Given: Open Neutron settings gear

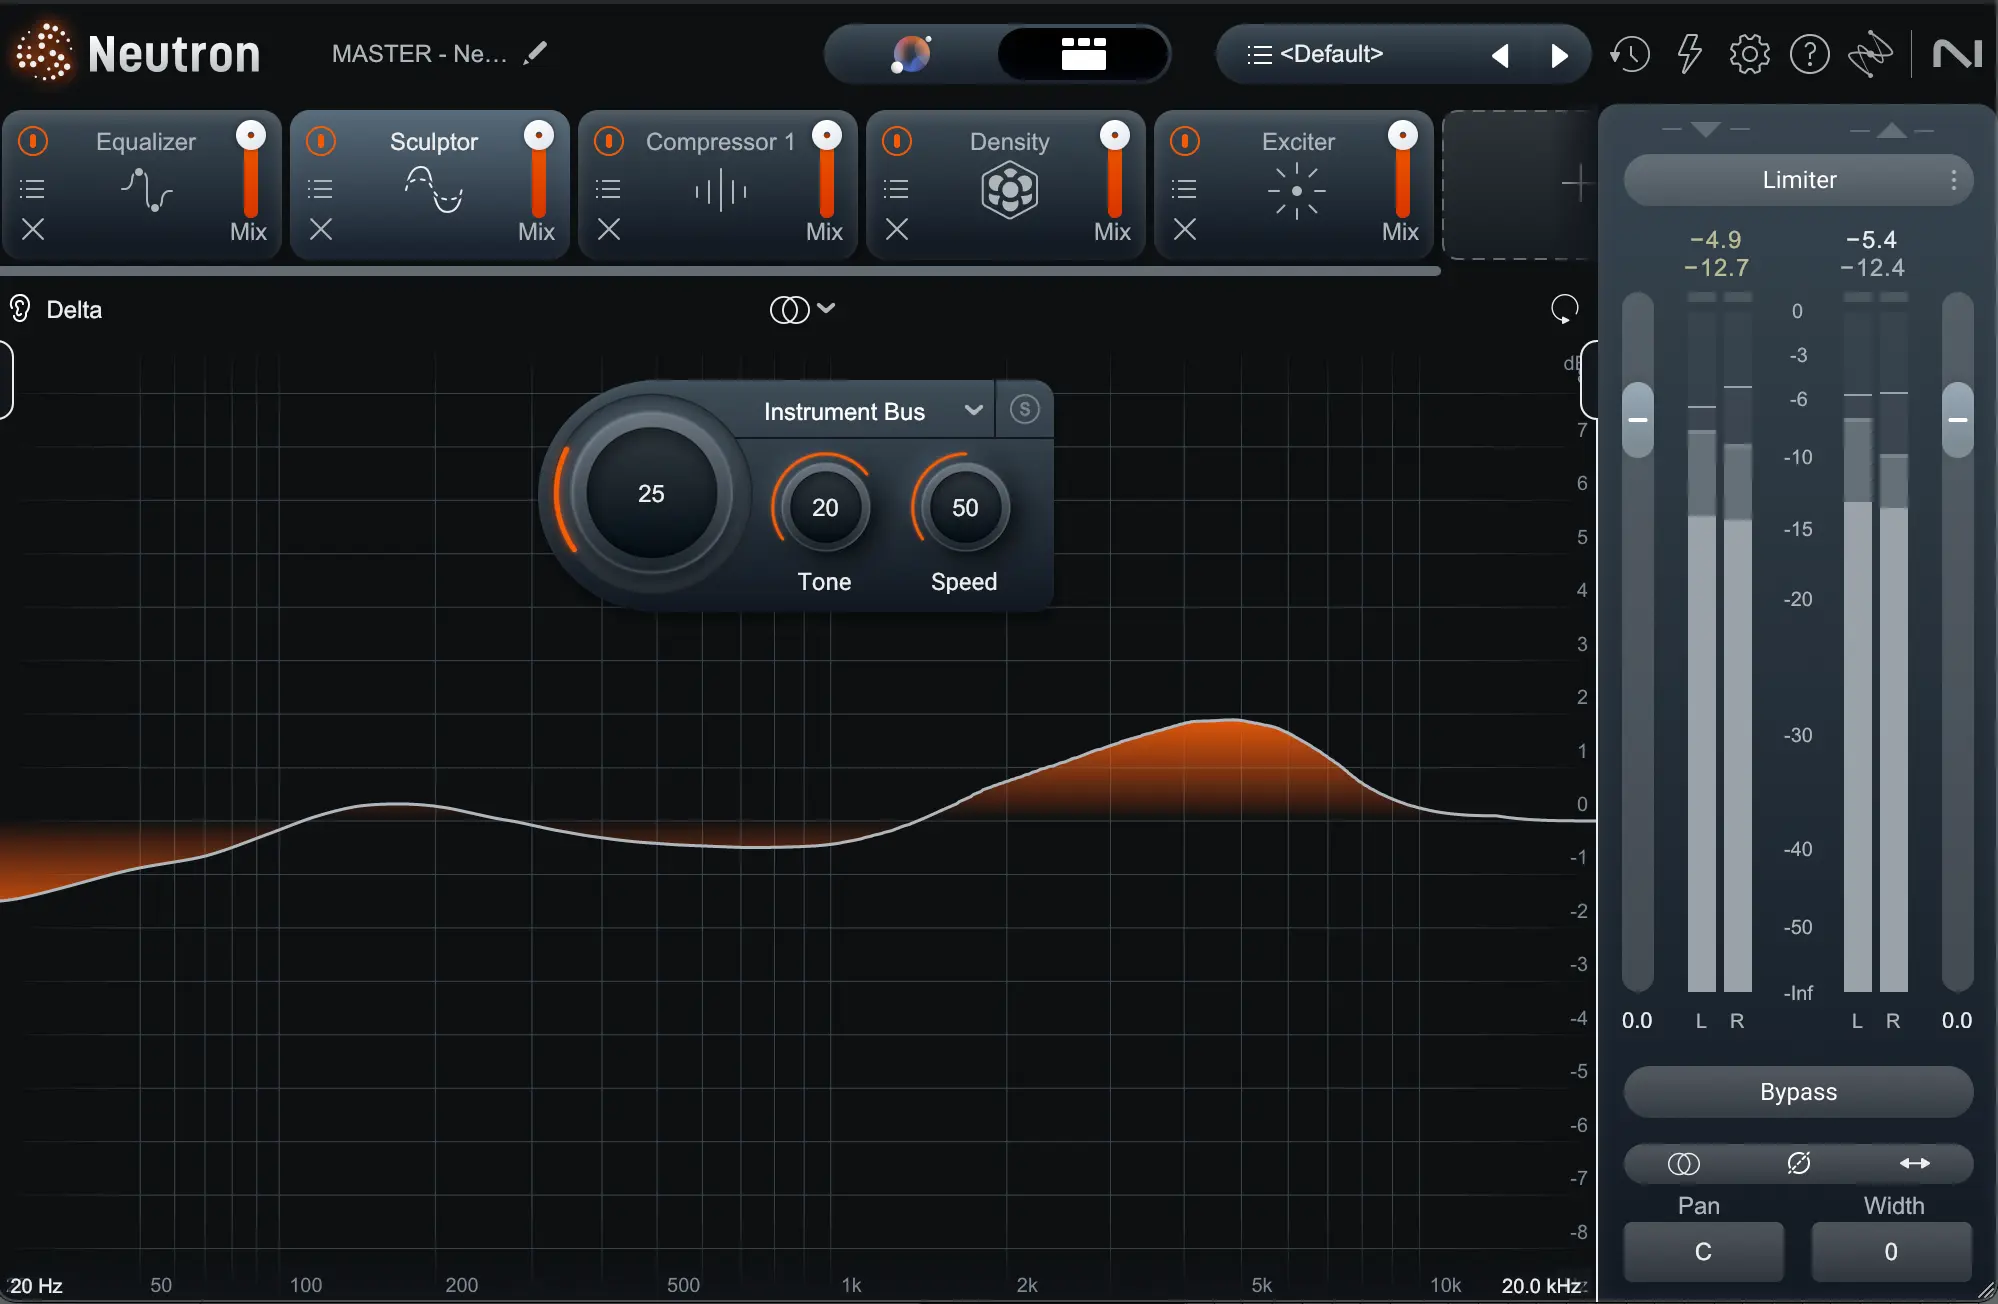Looking at the screenshot, I should tap(1749, 54).
